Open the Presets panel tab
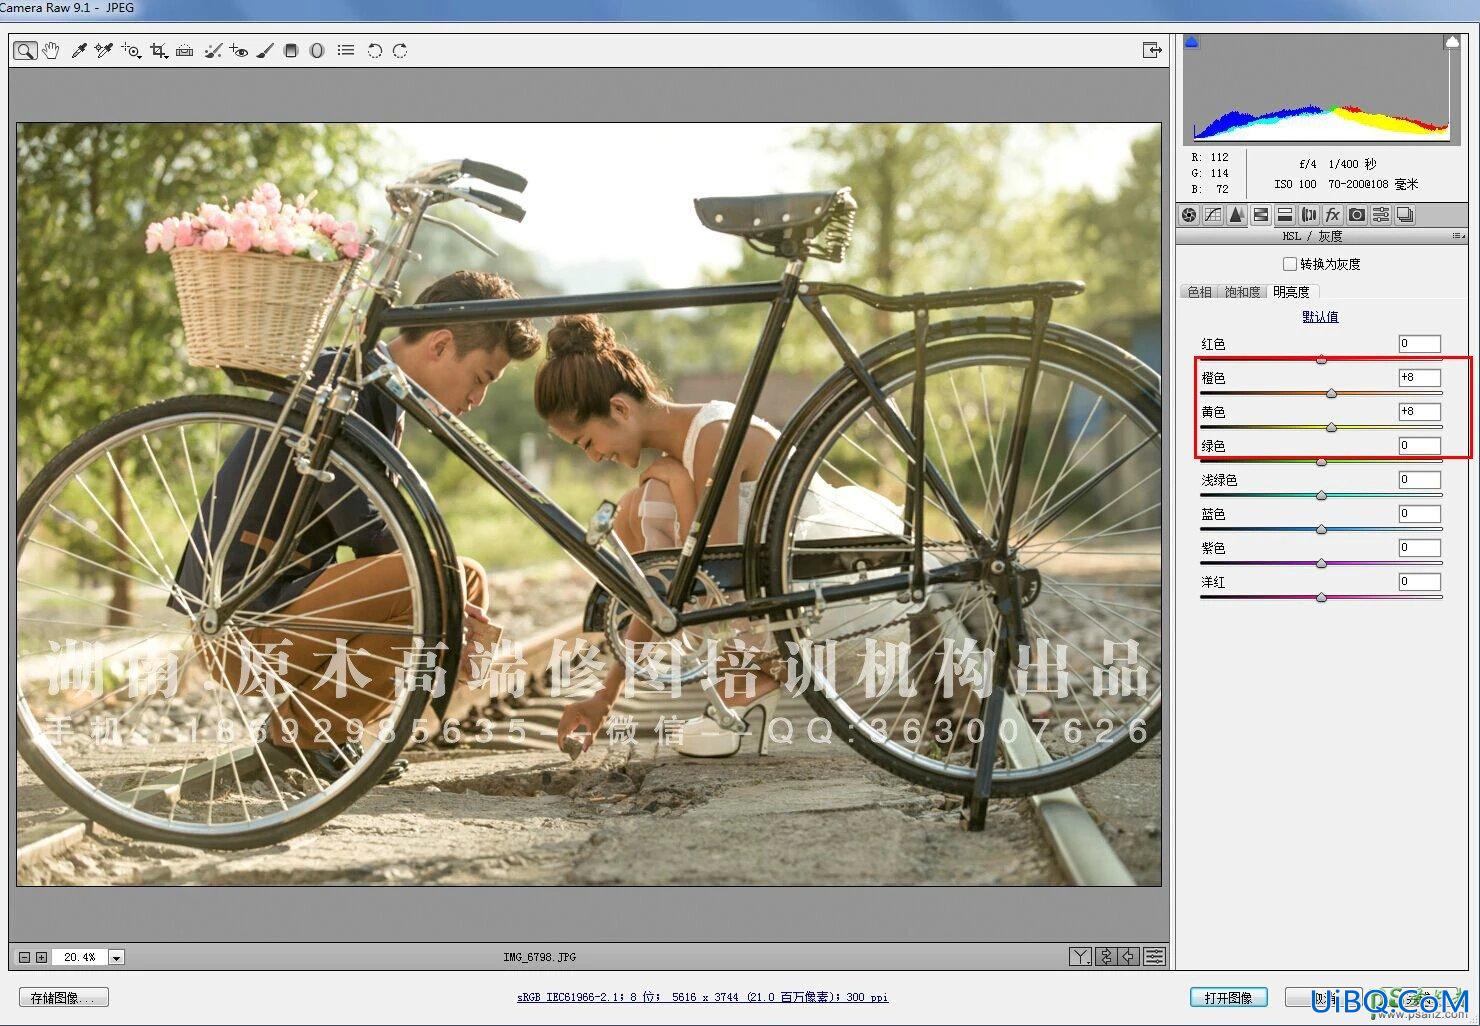The height and width of the screenshot is (1026, 1480). (x=1381, y=215)
